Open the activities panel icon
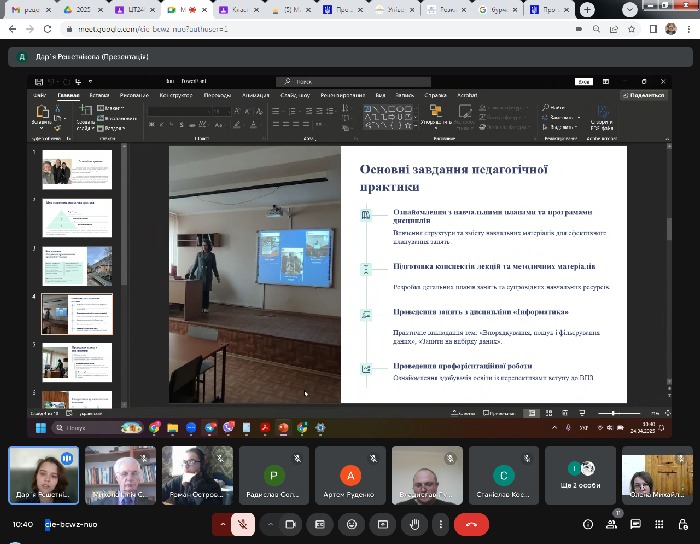Viewport: 700px width, 544px height. tap(660, 524)
